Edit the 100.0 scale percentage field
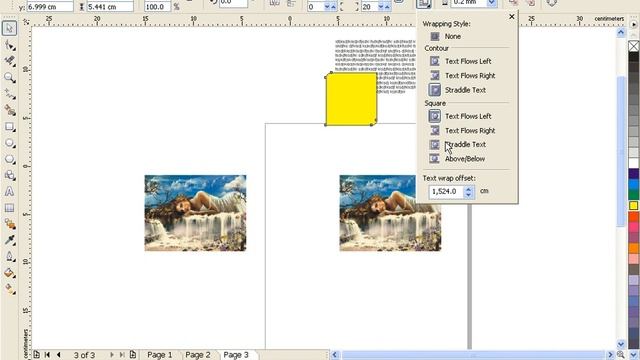 [x=157, y=7]
